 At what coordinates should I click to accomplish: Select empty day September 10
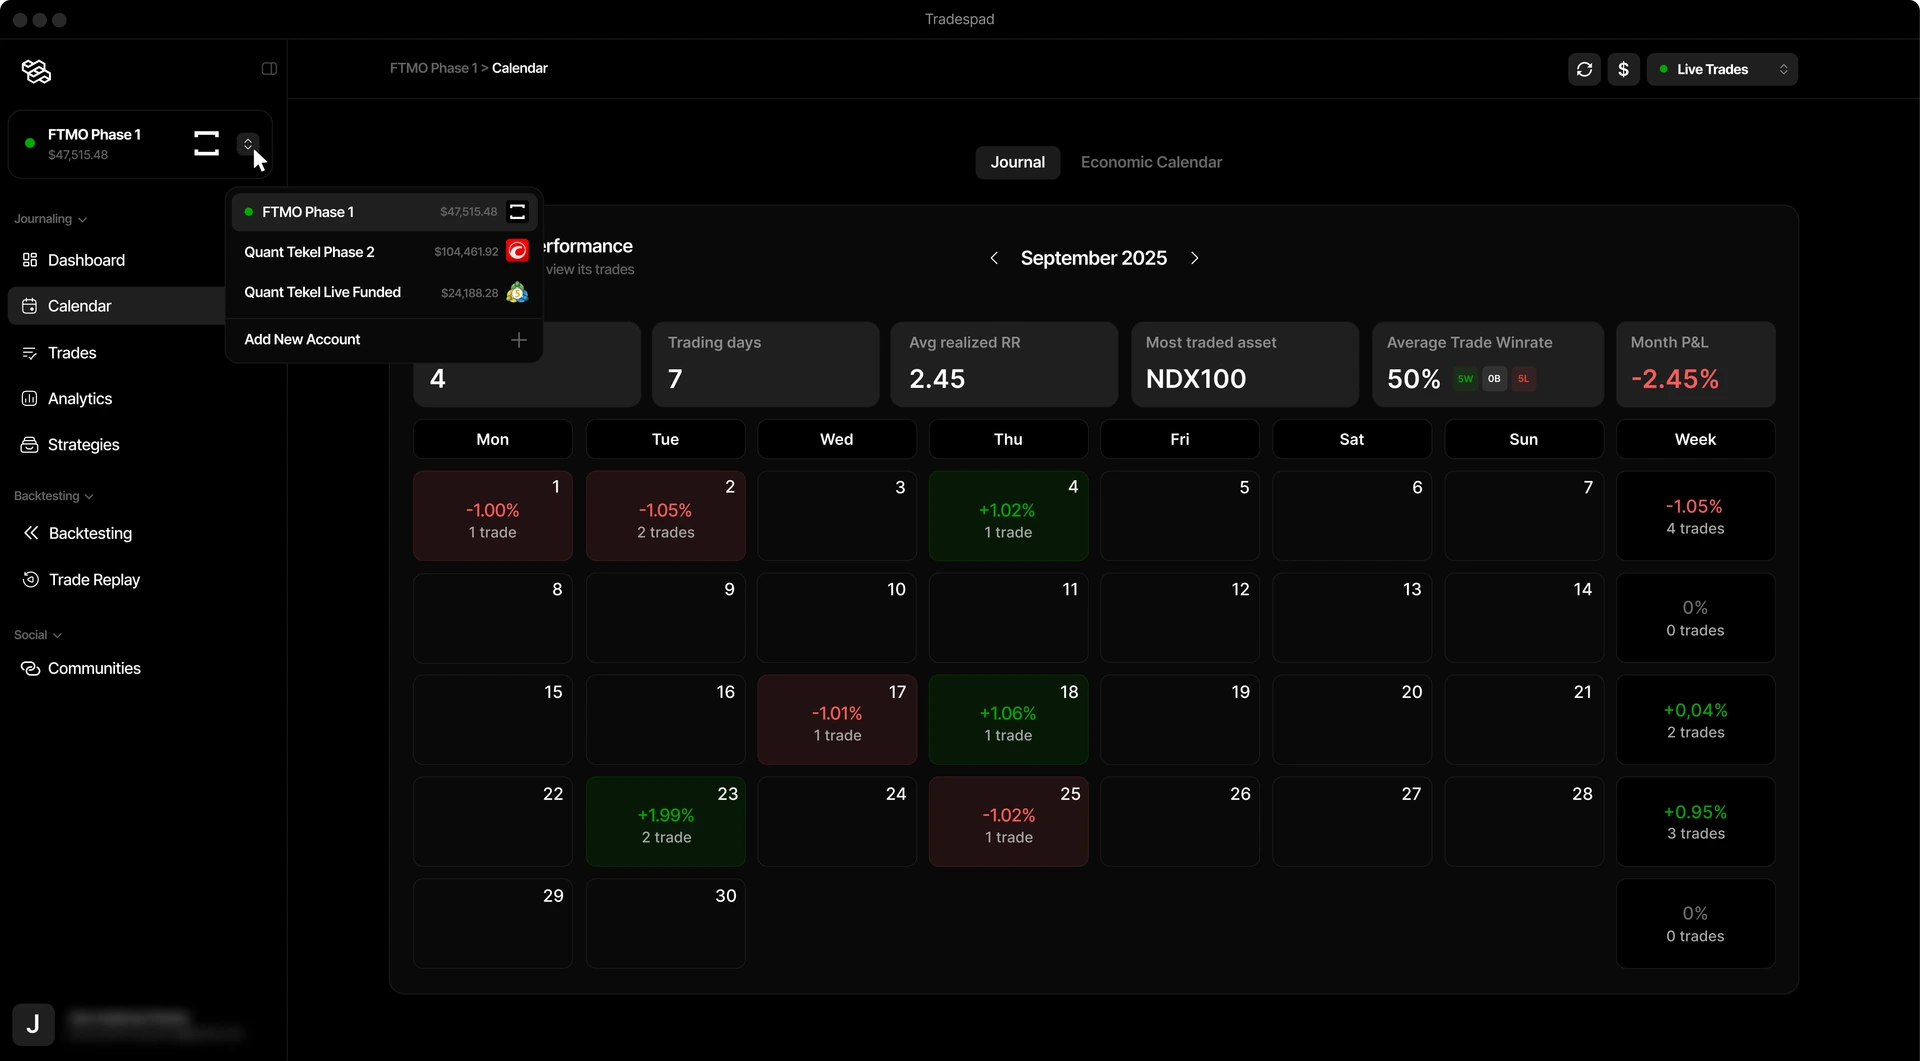pos(837,618)
